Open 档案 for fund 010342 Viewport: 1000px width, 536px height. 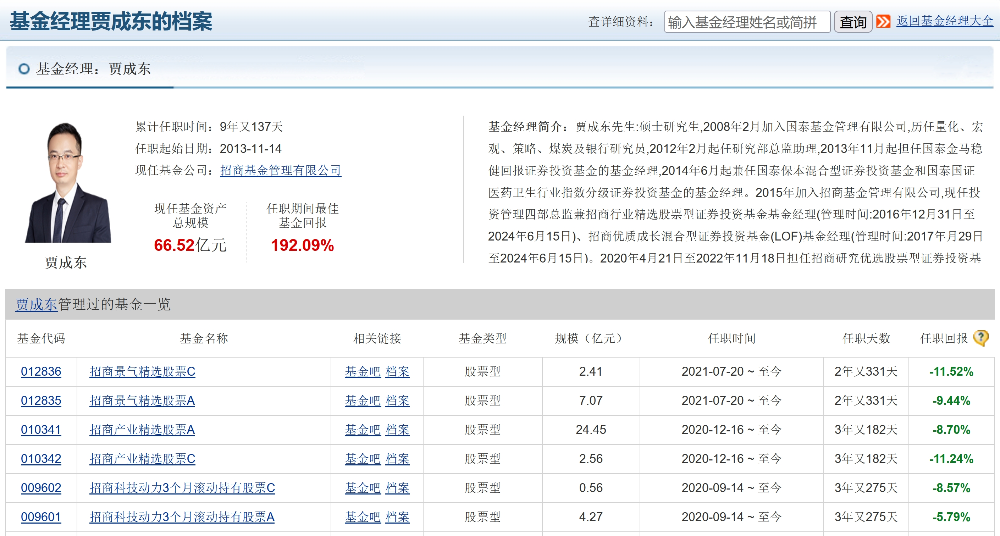(397, 459)
